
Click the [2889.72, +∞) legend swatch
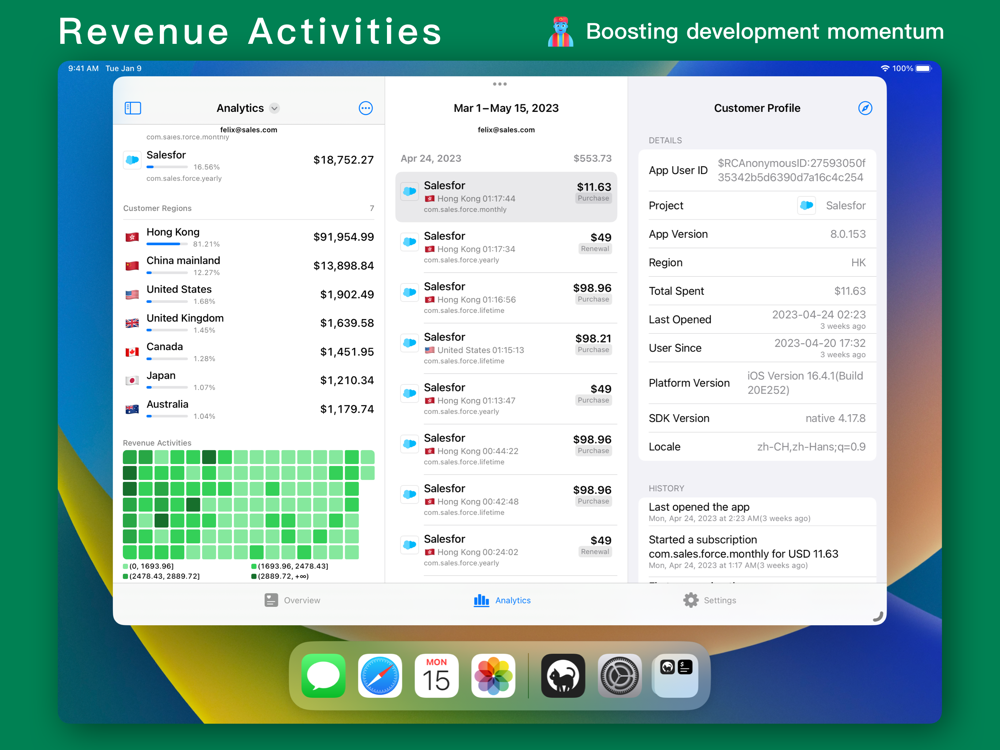click(x=254, y=577)
